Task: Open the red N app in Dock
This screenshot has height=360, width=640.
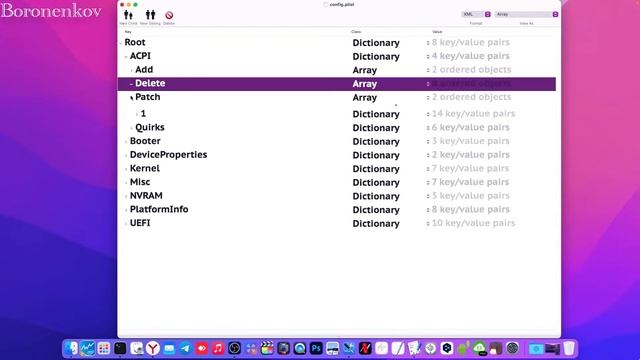Action: click(365, 348)
